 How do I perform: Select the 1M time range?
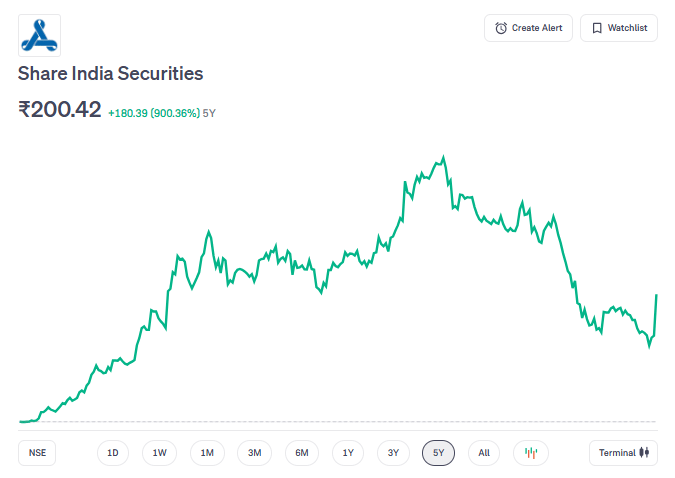coord(207,453)
